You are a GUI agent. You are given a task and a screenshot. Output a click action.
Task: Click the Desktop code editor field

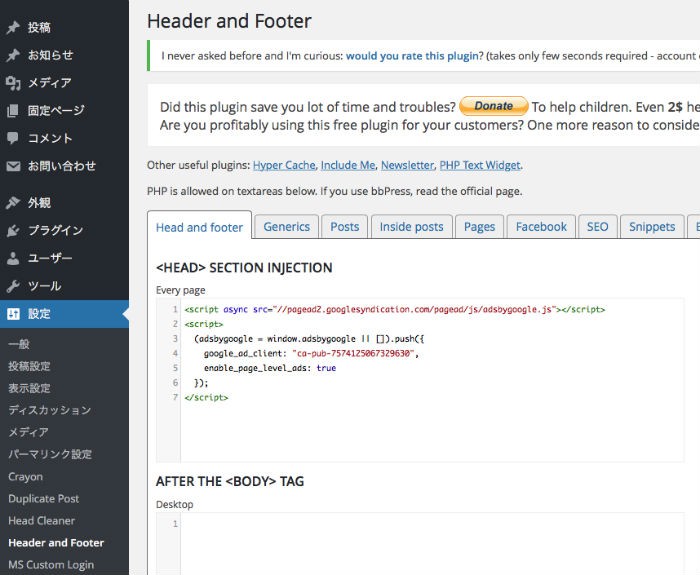420,544
